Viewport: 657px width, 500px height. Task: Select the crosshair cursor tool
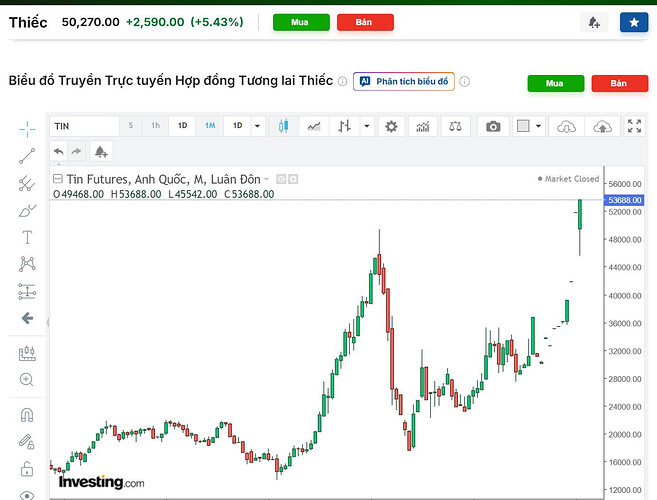27,129
